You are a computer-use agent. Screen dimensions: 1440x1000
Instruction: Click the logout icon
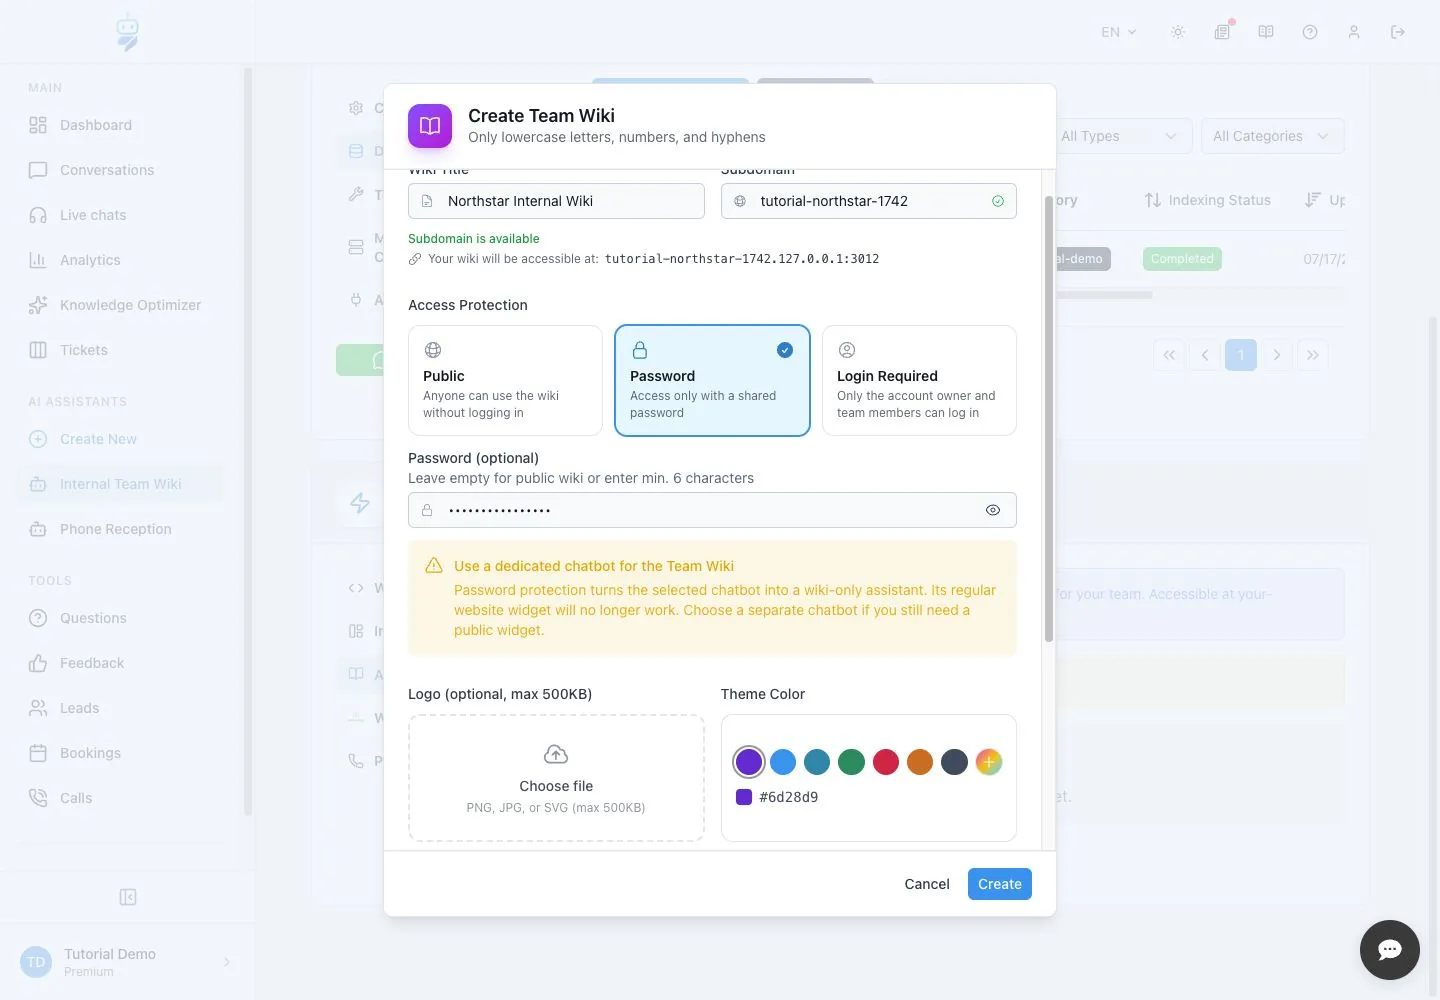pos(1398,32)
